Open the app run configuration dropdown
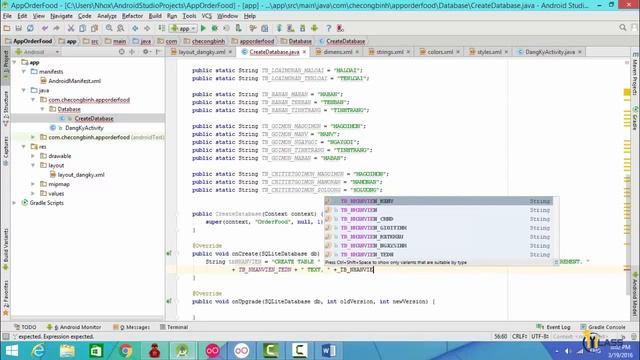Viewport: 640px width, 360px height. (x=184, y=28)
